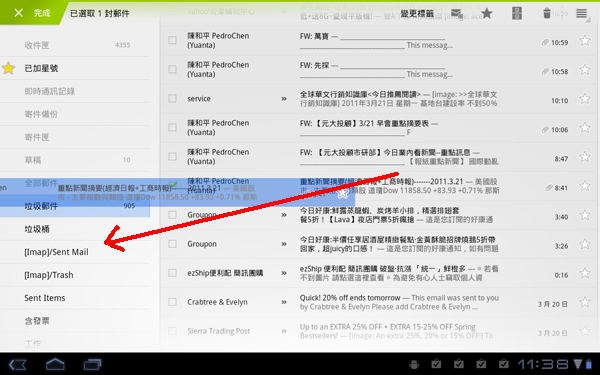Click the importance marker on Groupon 3:26 row
This screenshot has width=600, height=375.
284,244
